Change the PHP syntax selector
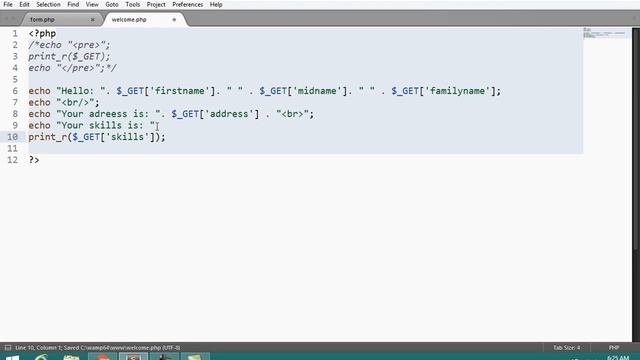This screenshot has width=640, height=360. pos(614,348)
